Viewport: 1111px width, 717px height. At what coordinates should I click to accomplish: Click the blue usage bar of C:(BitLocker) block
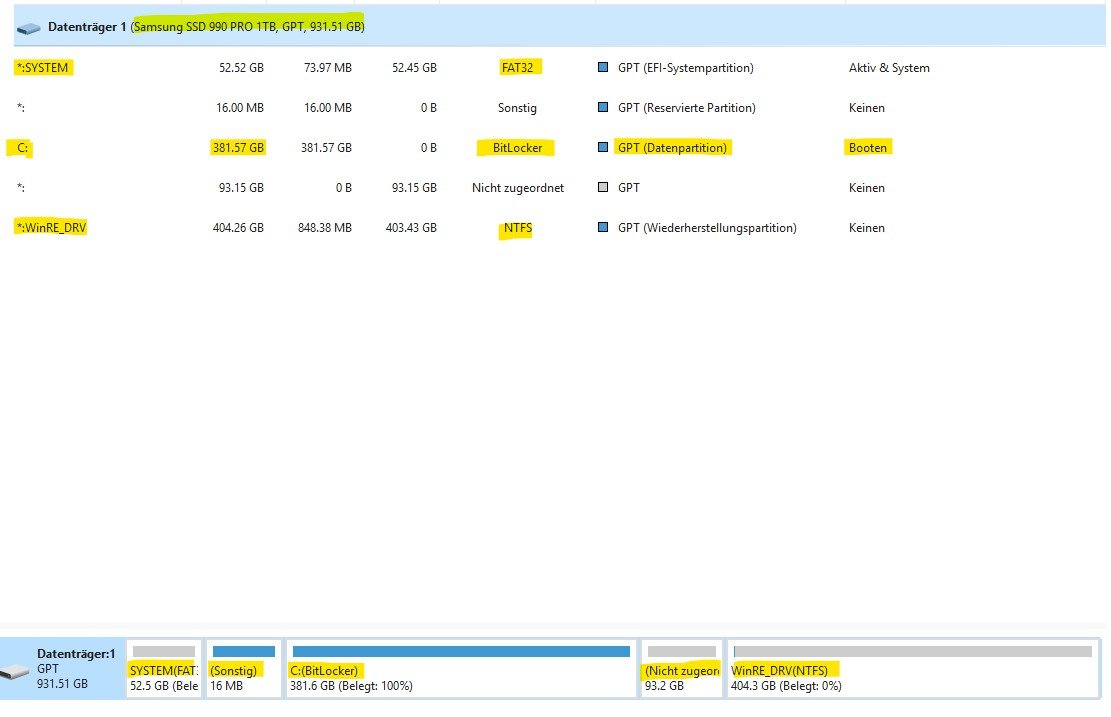tap(461, 651)
